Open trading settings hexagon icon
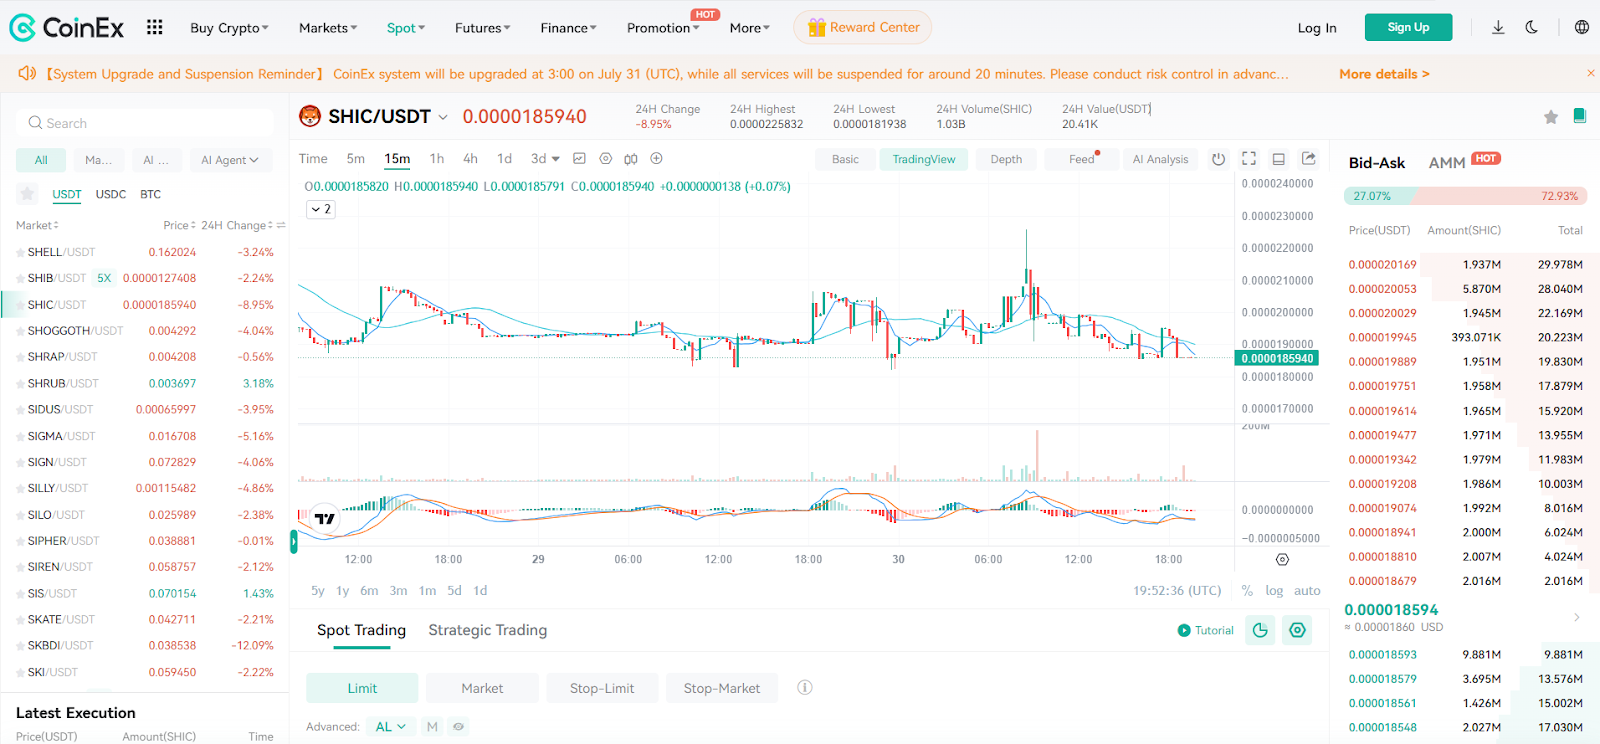This screenshot has height=744, width=1600. click(1297, 630)
